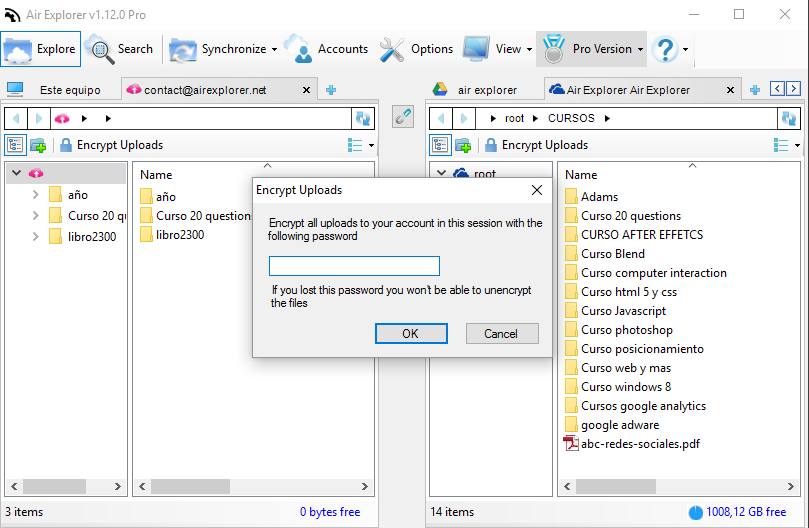This screenshot has height=528, width=809.
Task: Open the Explore view
Action: (41, 49)
